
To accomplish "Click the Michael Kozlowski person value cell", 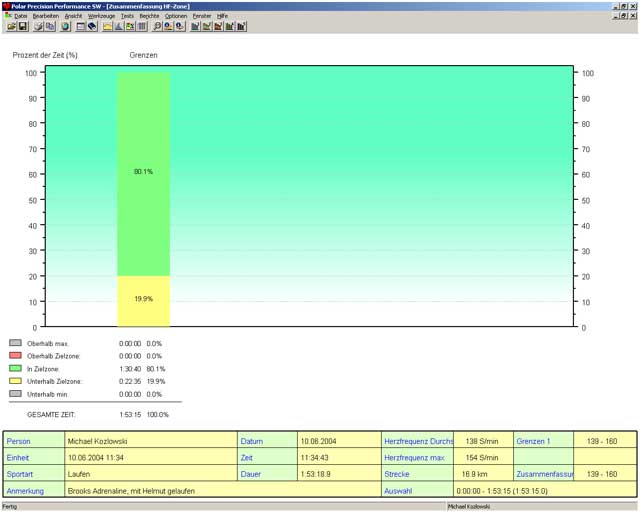I will pyautogui.click(x=151, y=441).
